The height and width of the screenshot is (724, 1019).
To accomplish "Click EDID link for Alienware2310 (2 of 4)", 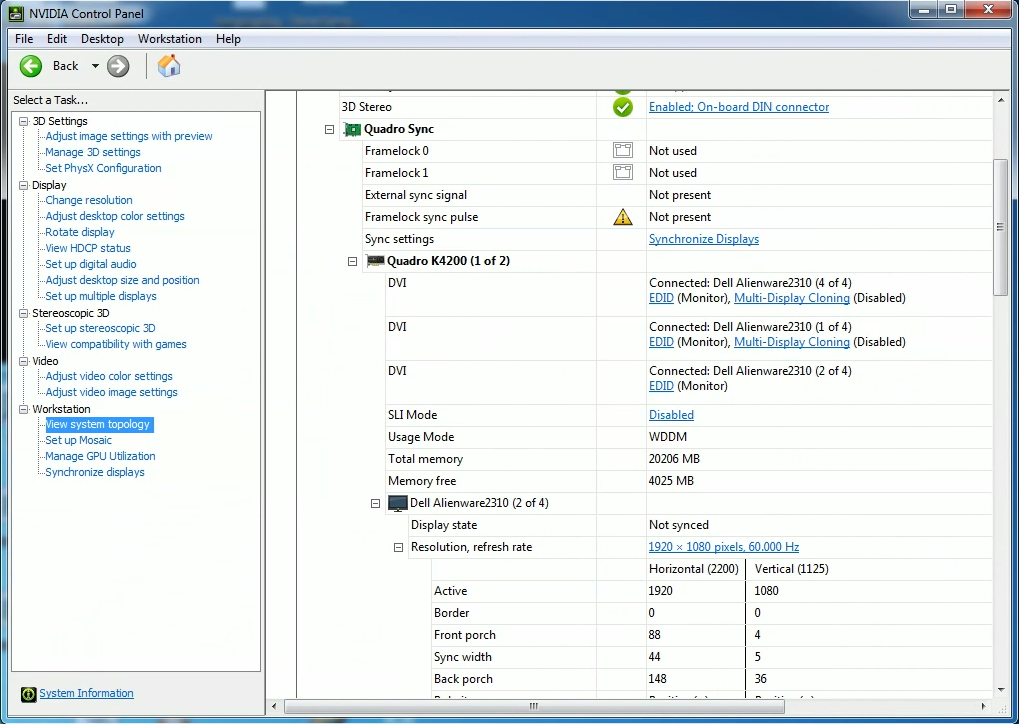I will 661,386.
